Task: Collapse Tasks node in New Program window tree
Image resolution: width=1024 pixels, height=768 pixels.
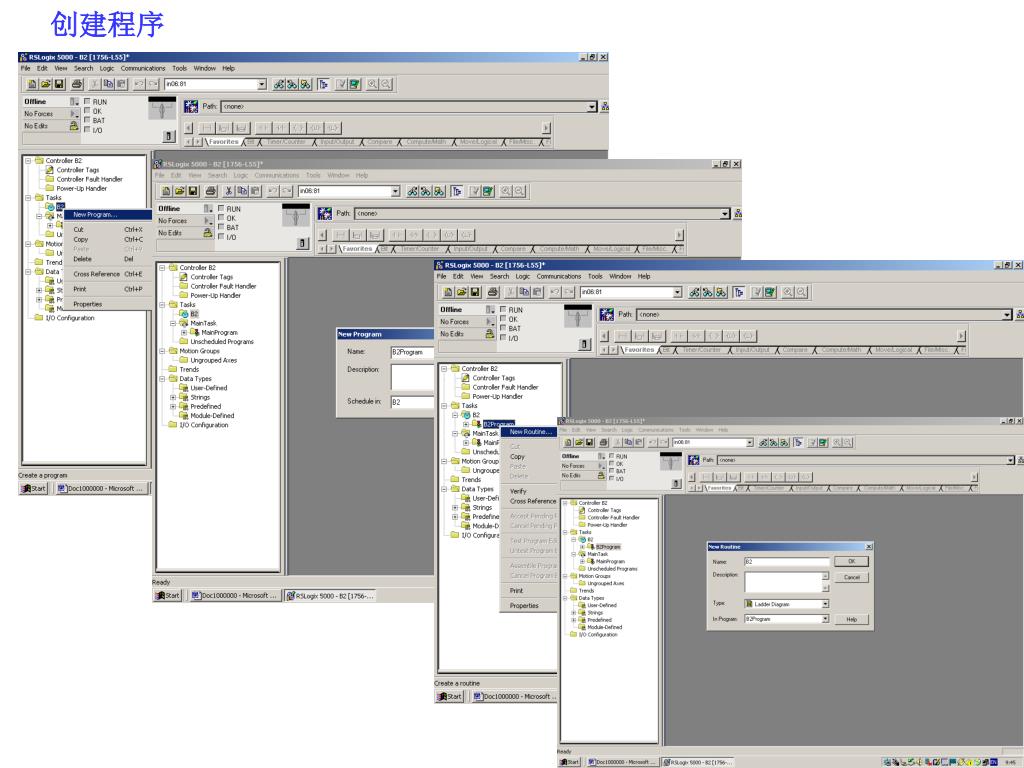Action: 162,305
